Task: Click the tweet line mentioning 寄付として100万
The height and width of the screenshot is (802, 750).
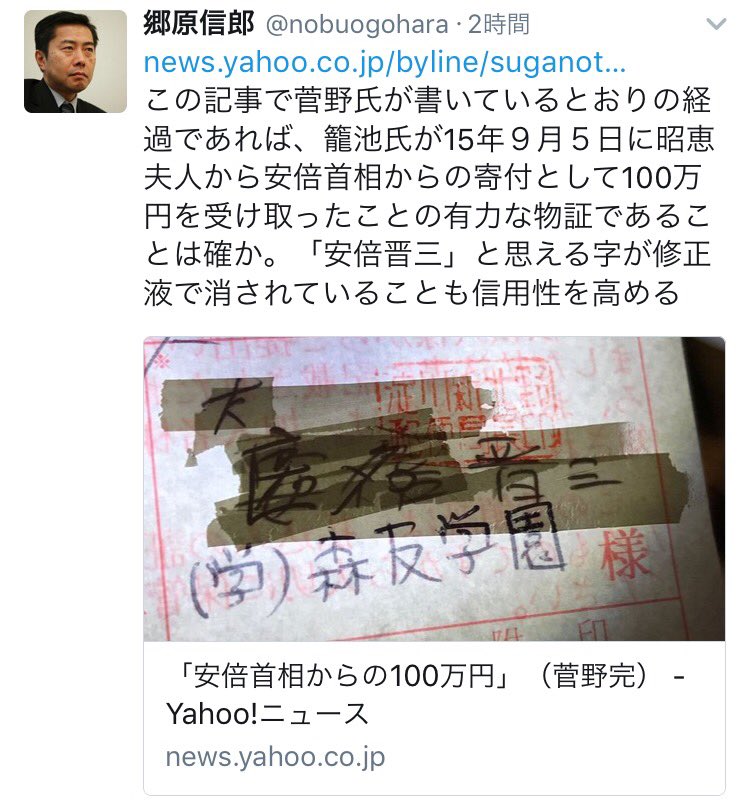Action: click(x=422, y=177)
